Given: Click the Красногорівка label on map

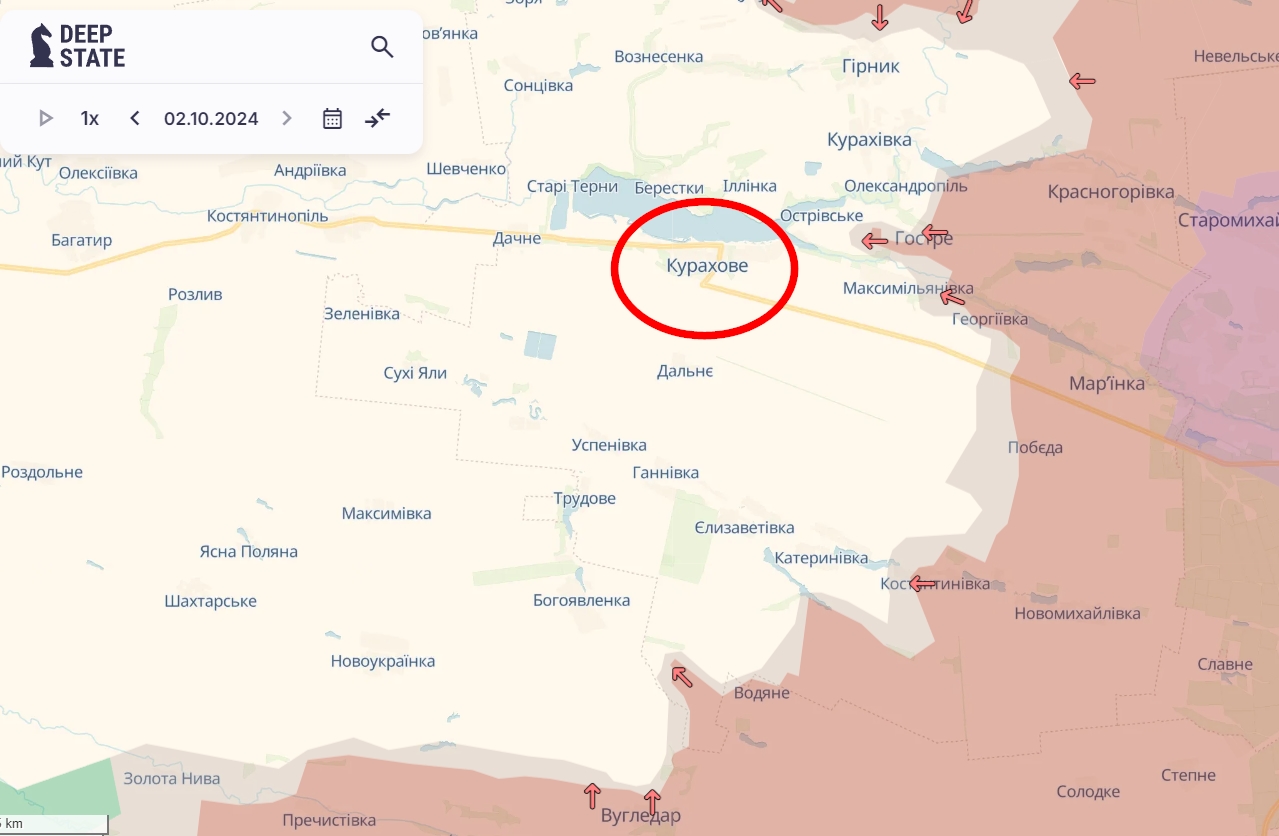Looking at the screenshot, I should click(x=1111, y=192).
